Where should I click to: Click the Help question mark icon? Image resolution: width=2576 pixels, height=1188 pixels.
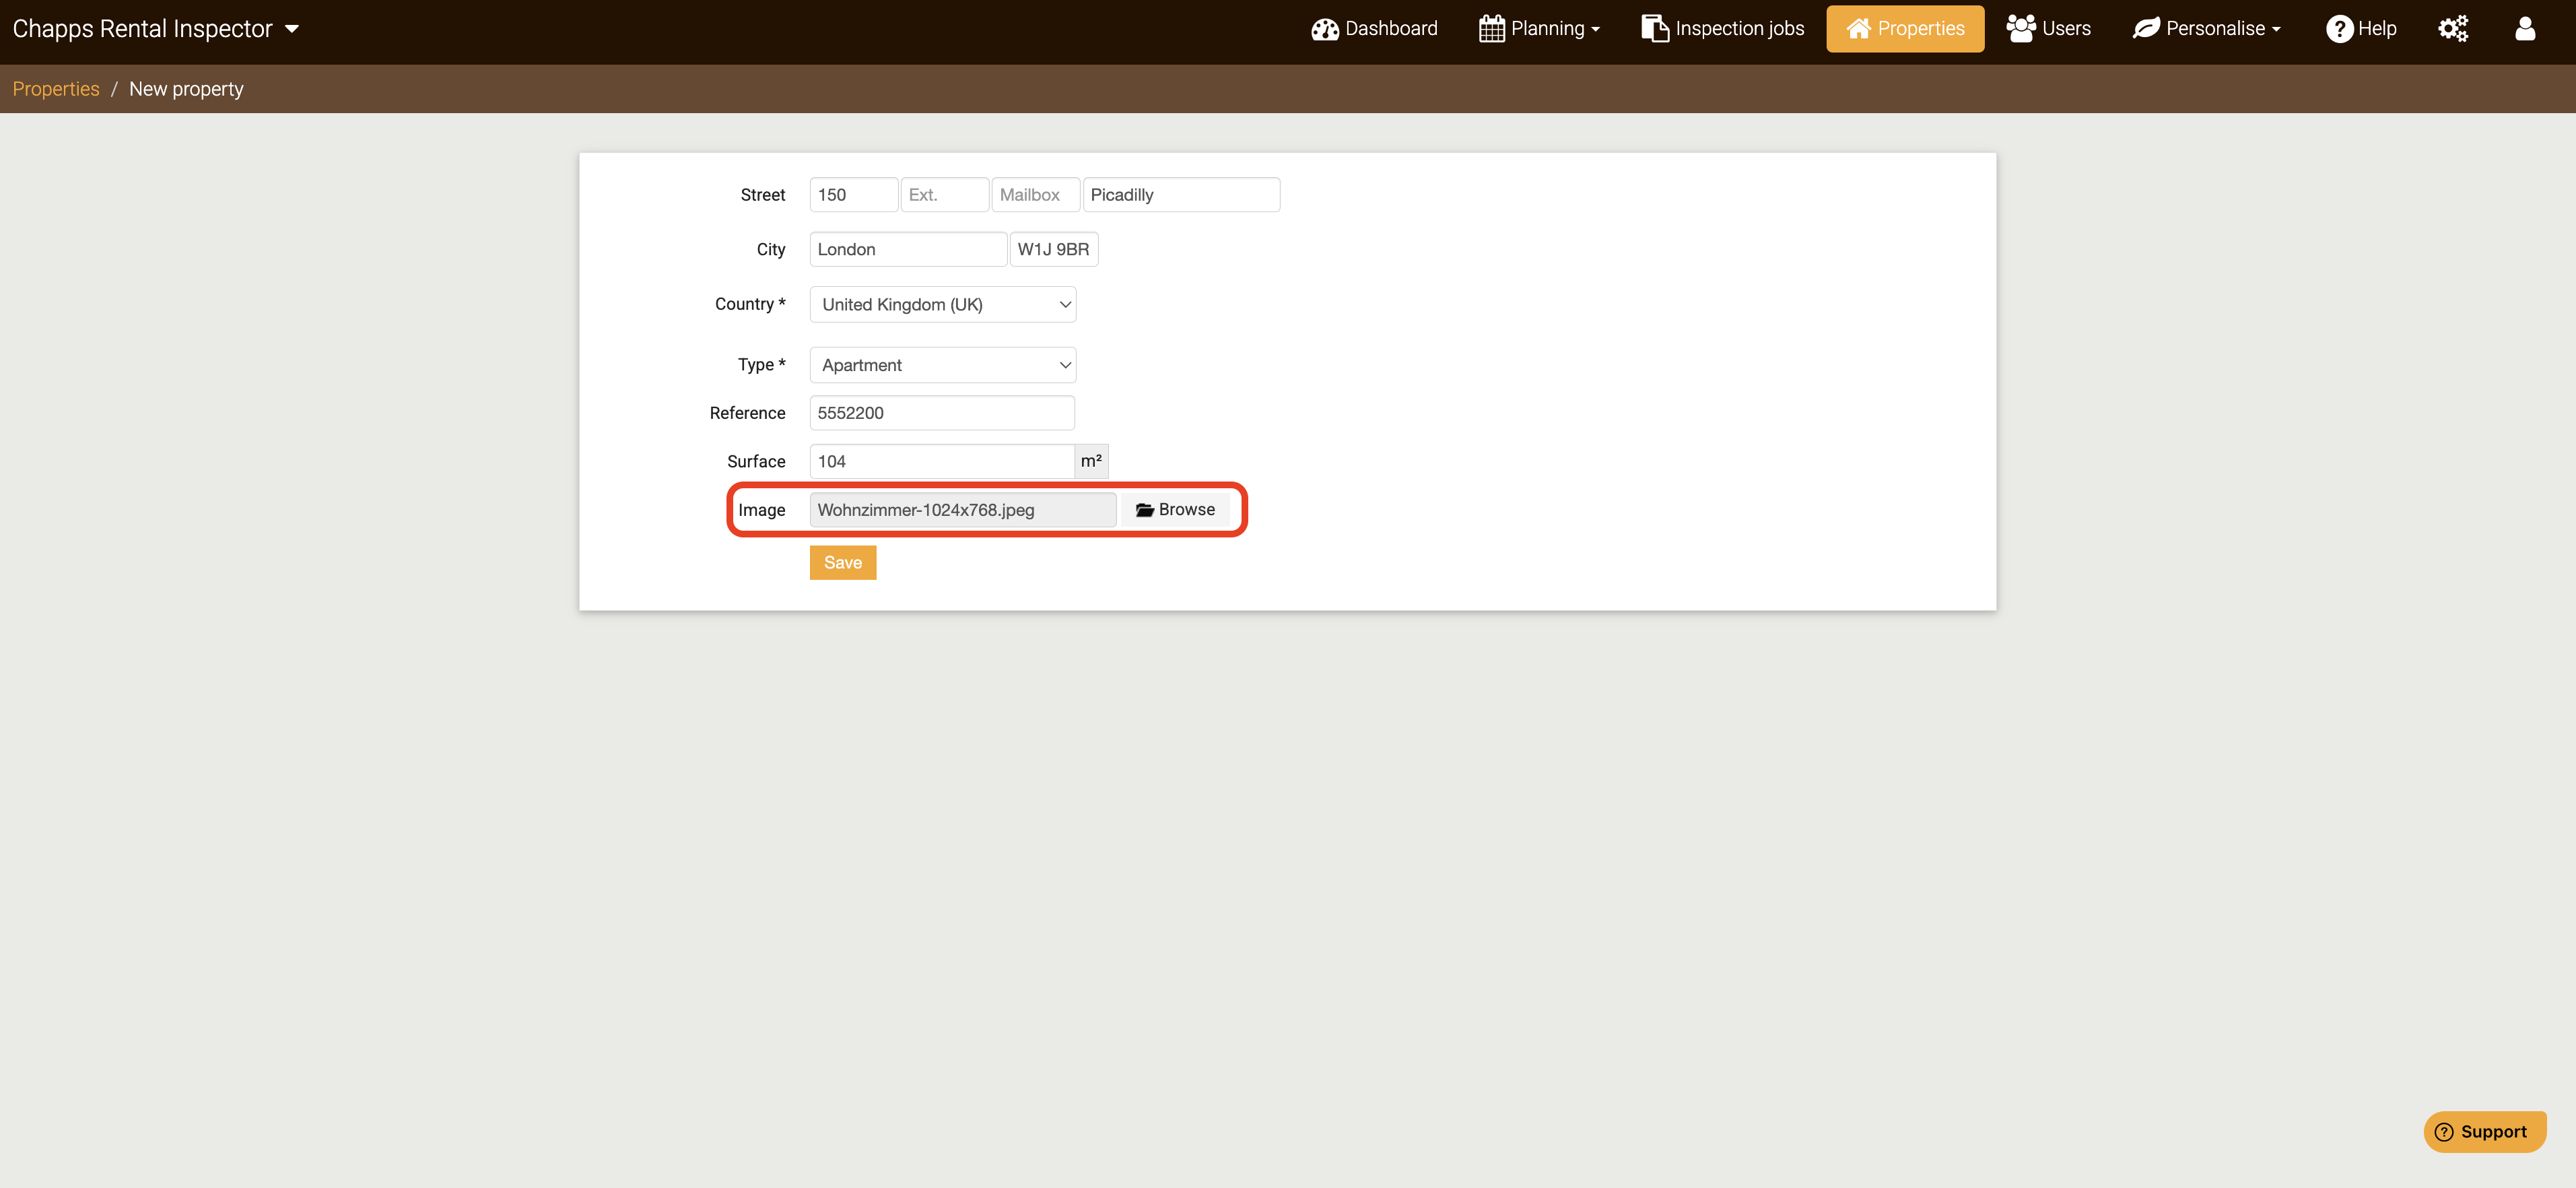tap(2339, 29)
